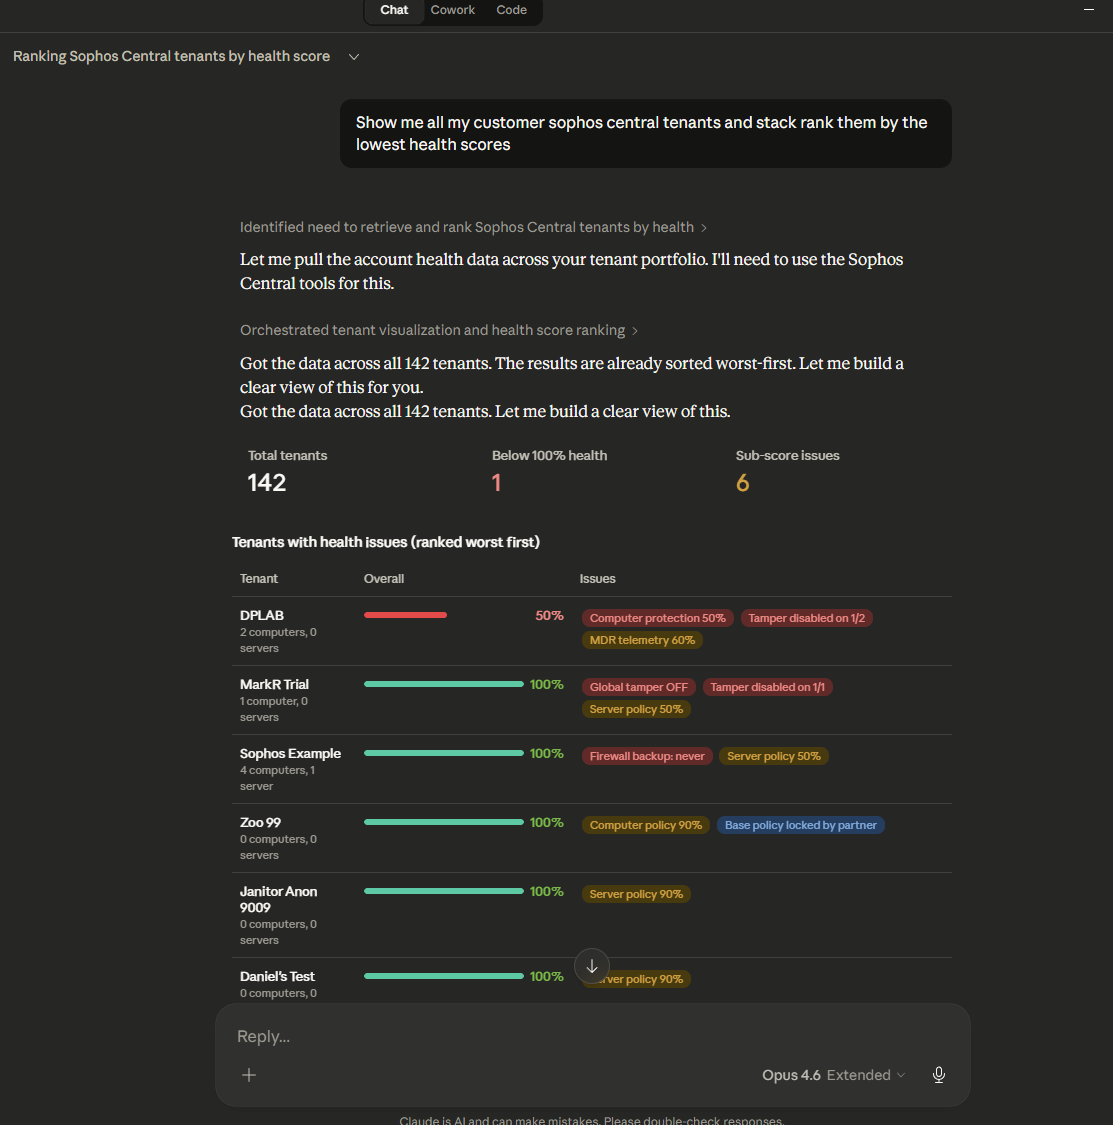Image resolution: width=1113 pixels, height=1125 pixels.
Task: Click the Reply input field
Action: tap(592, 1036)
